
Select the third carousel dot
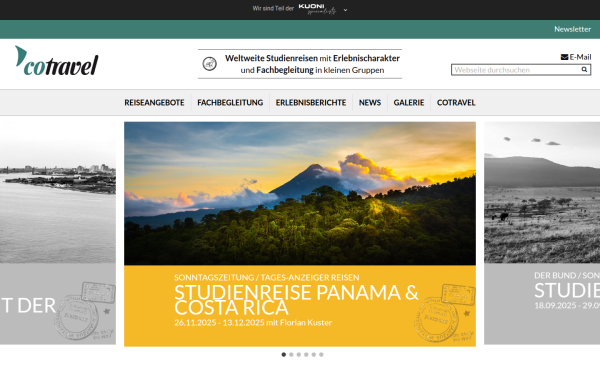point(299,355)
